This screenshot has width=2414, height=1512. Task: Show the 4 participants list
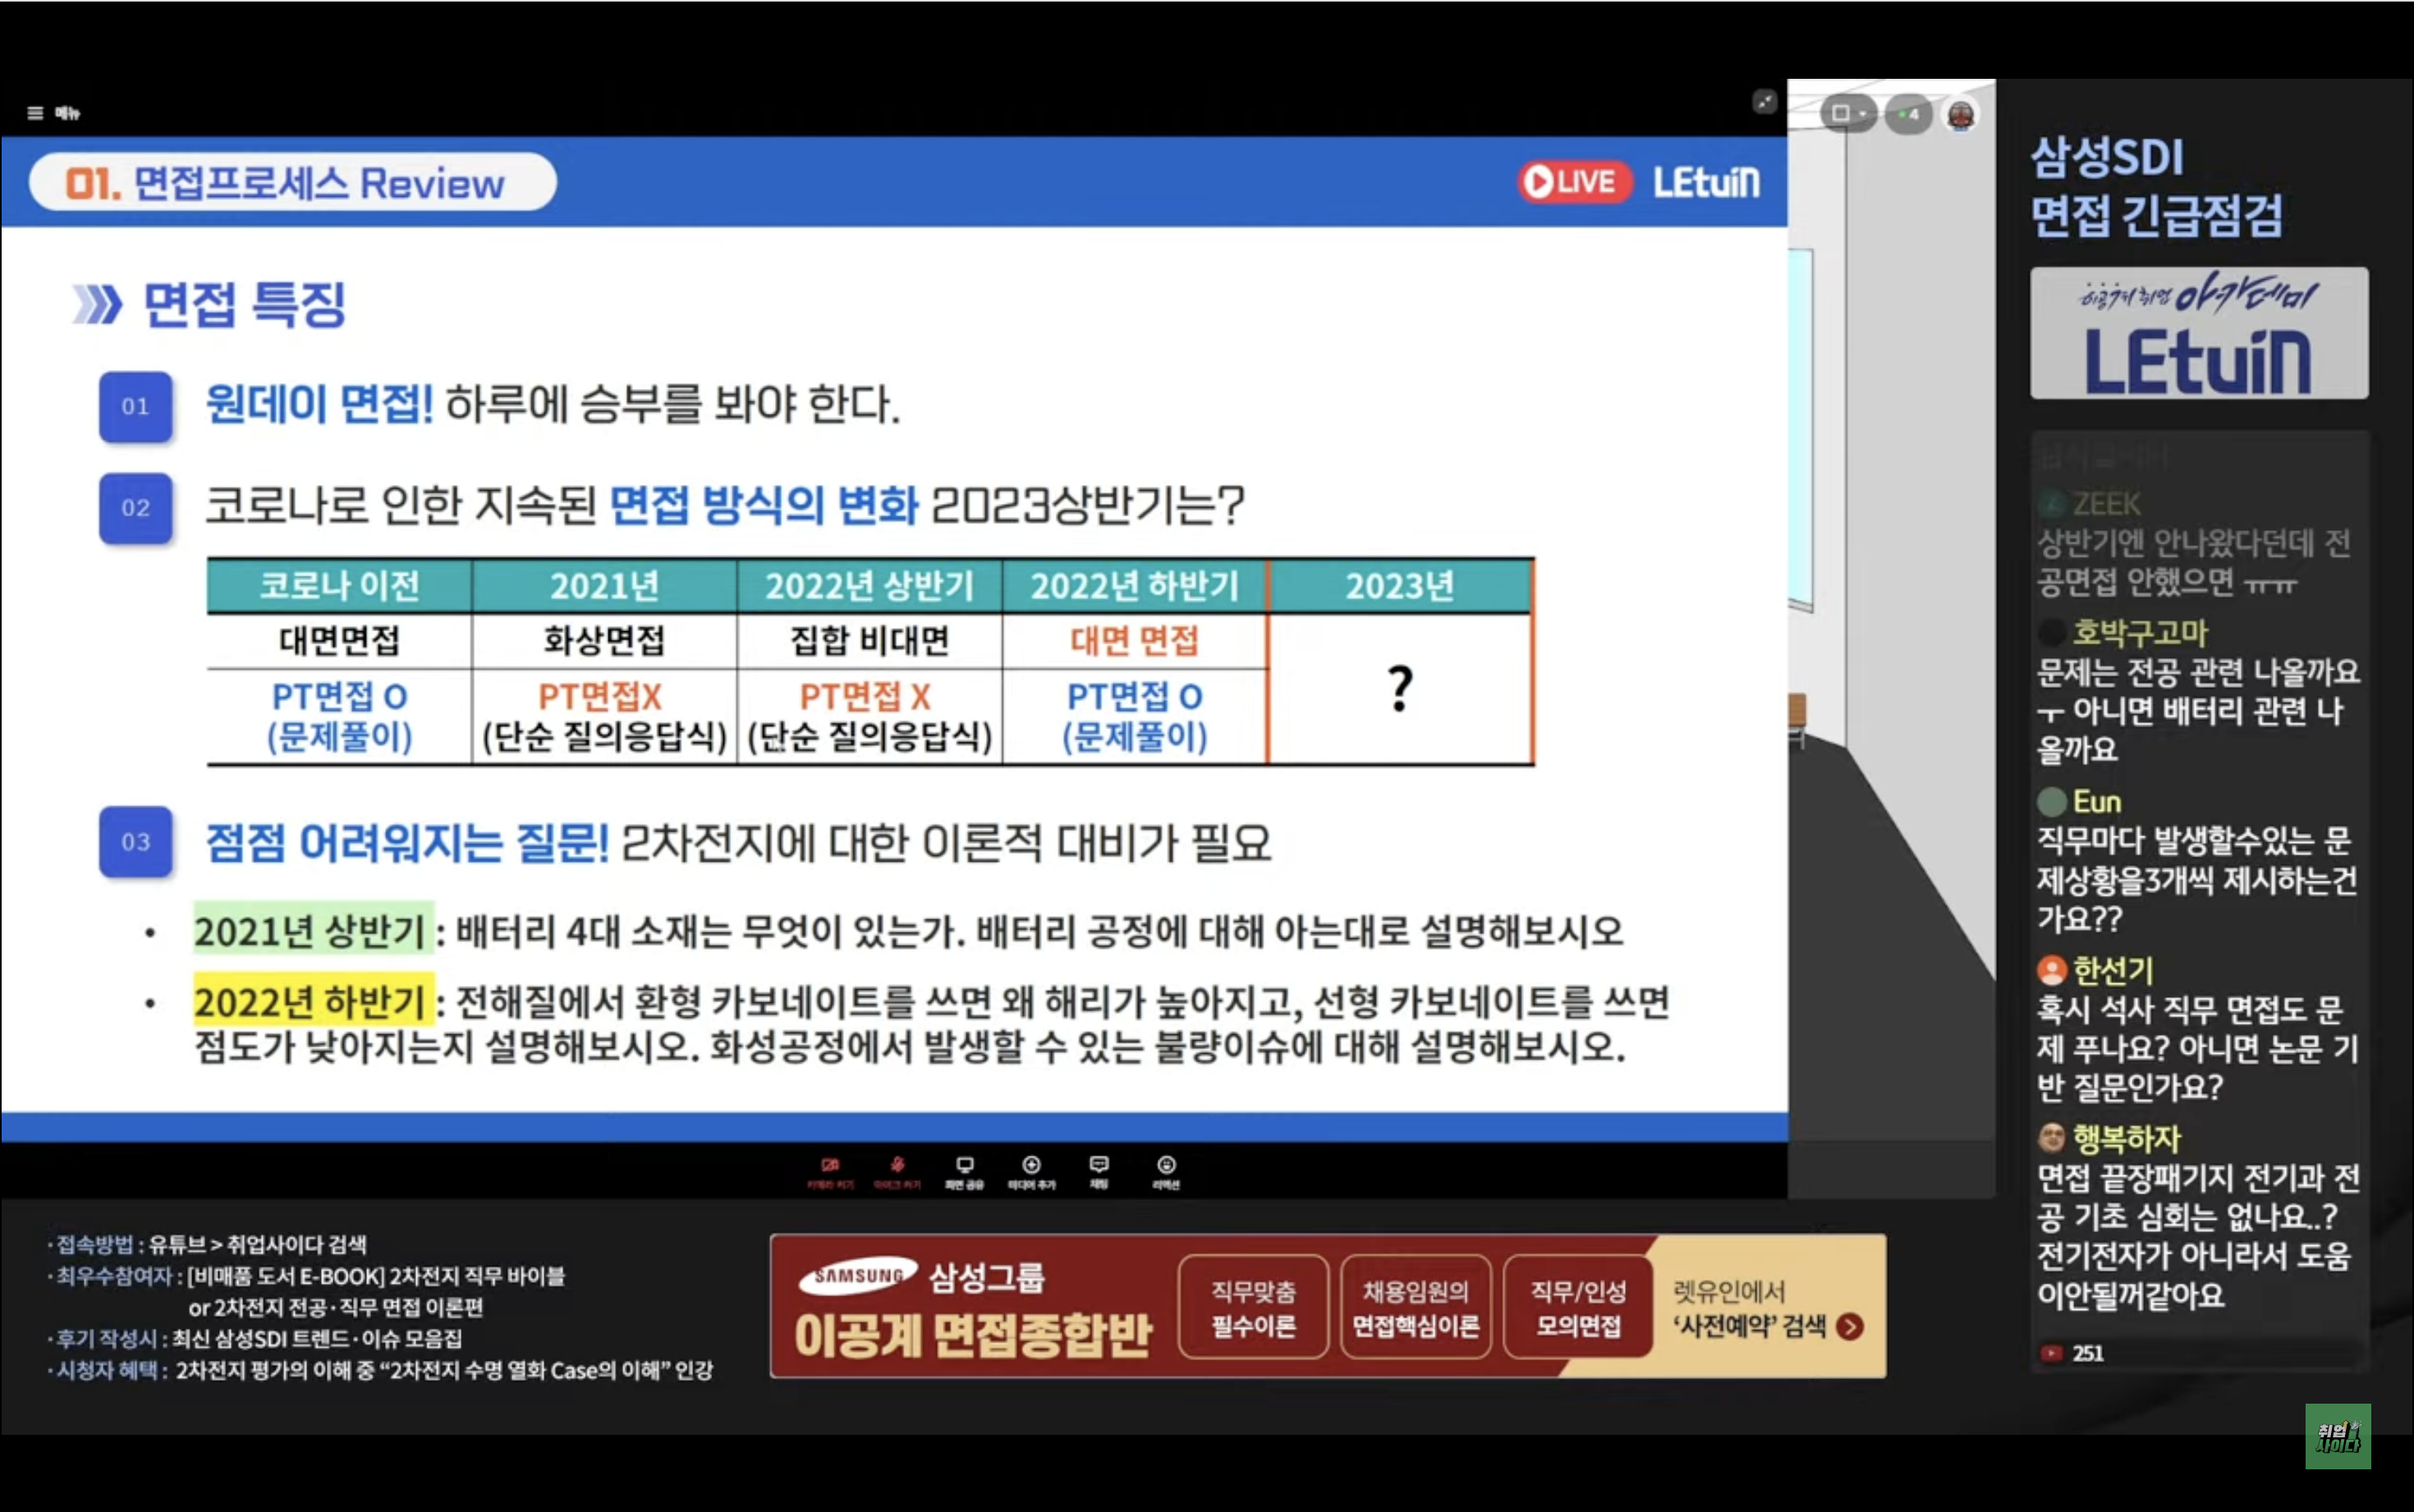pos(1907,114)
